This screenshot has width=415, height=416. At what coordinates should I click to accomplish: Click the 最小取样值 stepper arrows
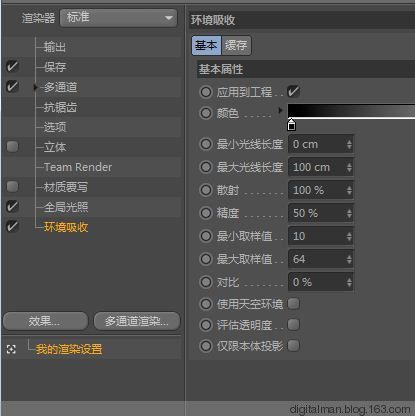[349, 236]
